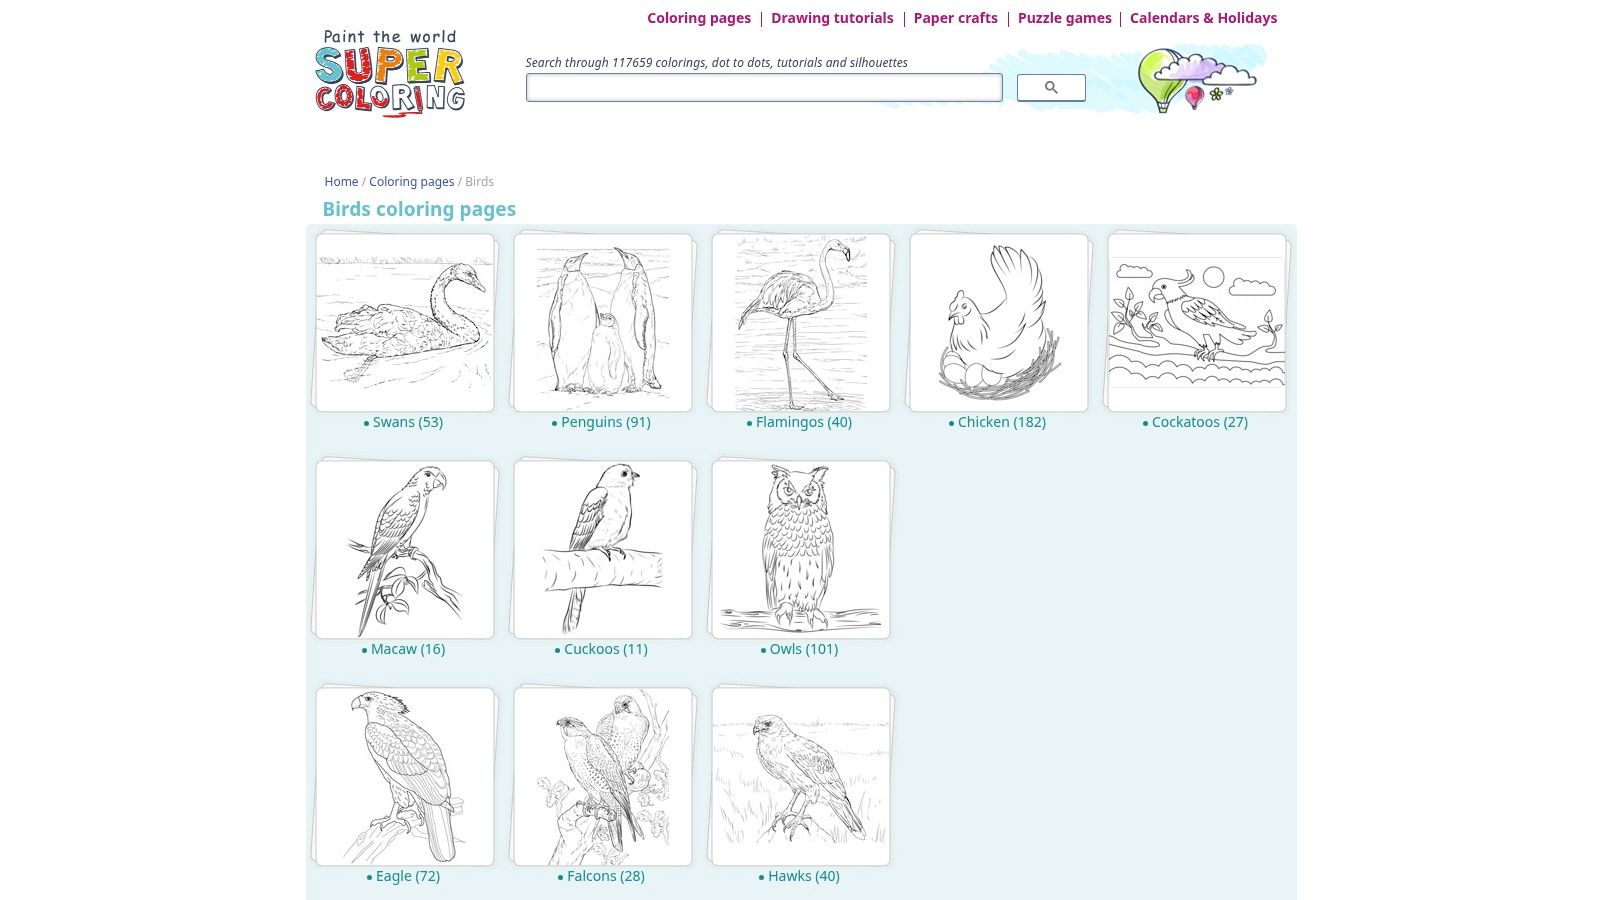Open the Coloring pages menu
This screenshot has height=900, width=1600.
[x=698, y=18]
